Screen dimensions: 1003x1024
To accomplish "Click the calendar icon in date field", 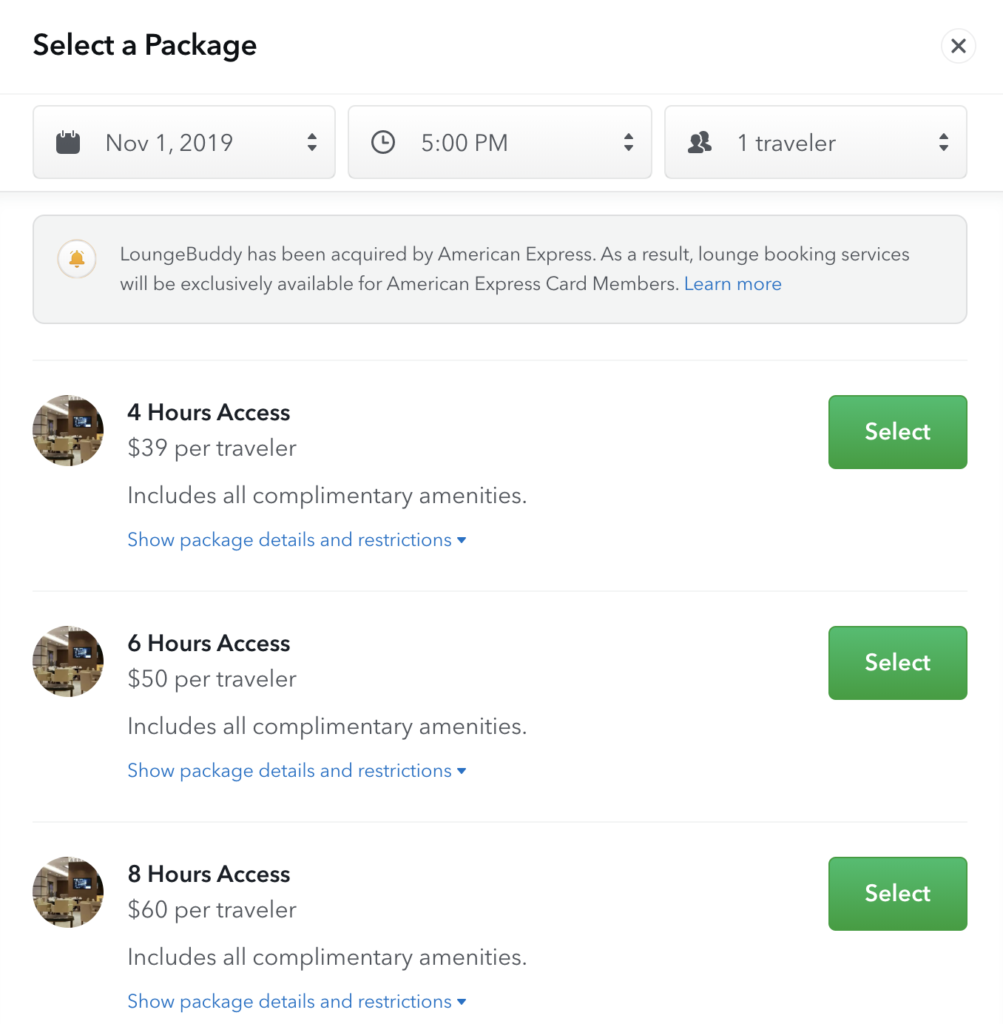I will point(68,143).
